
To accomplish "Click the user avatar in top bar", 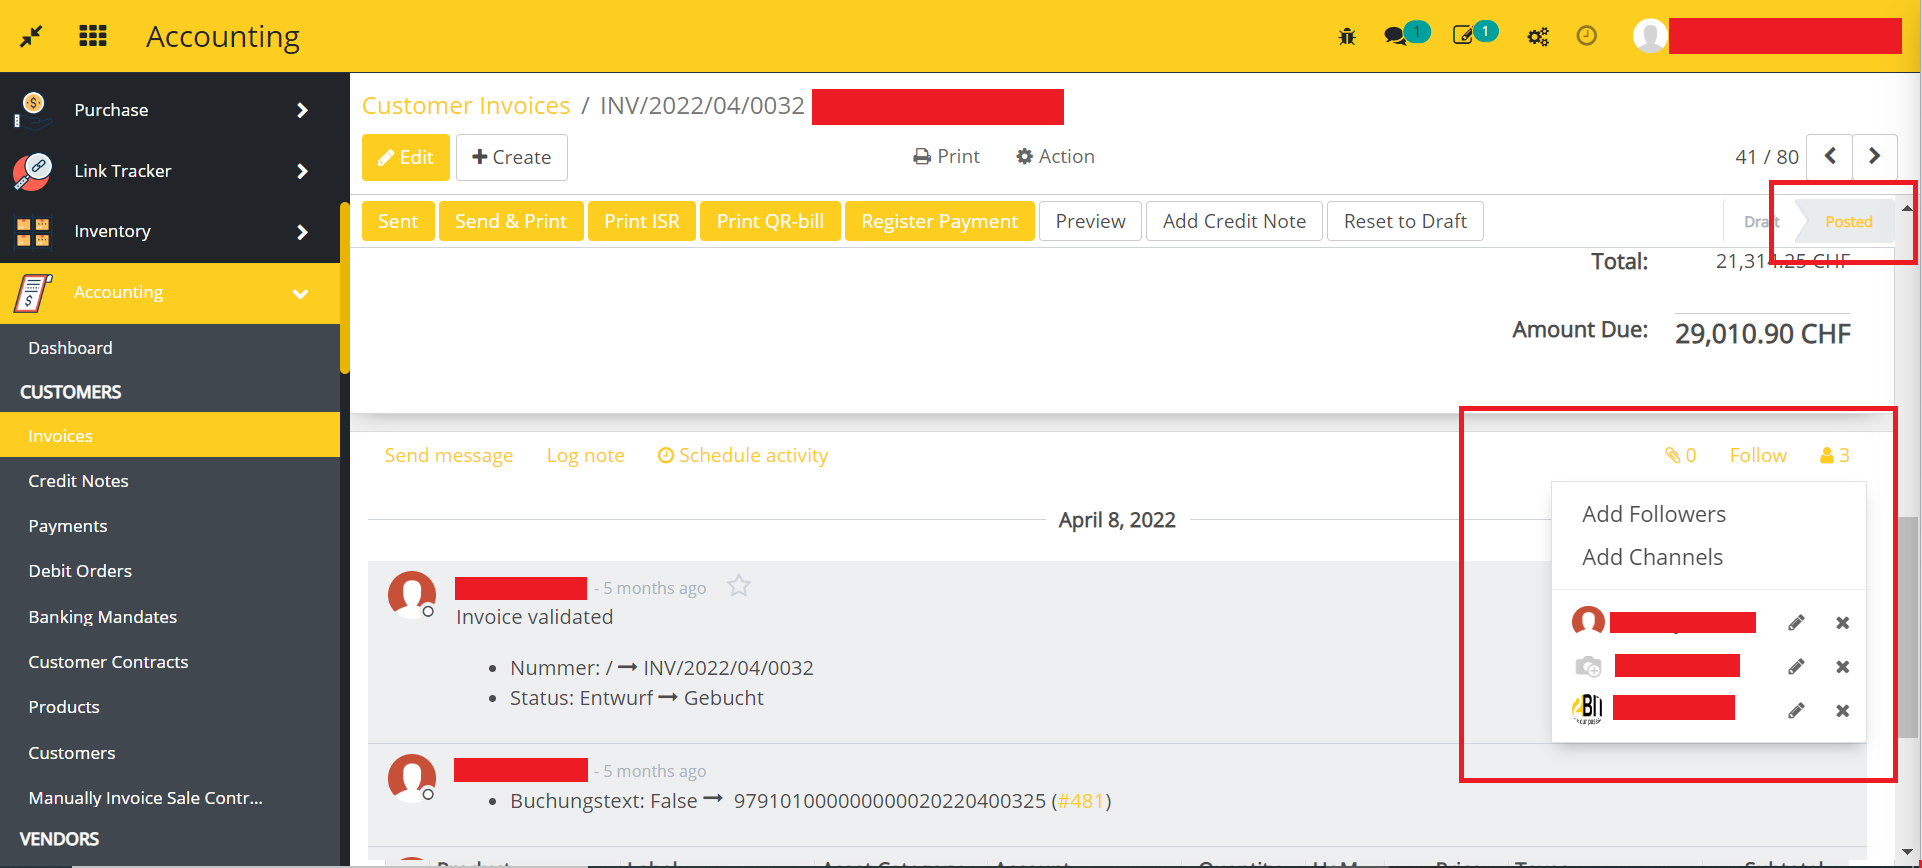I will 1650,36.
